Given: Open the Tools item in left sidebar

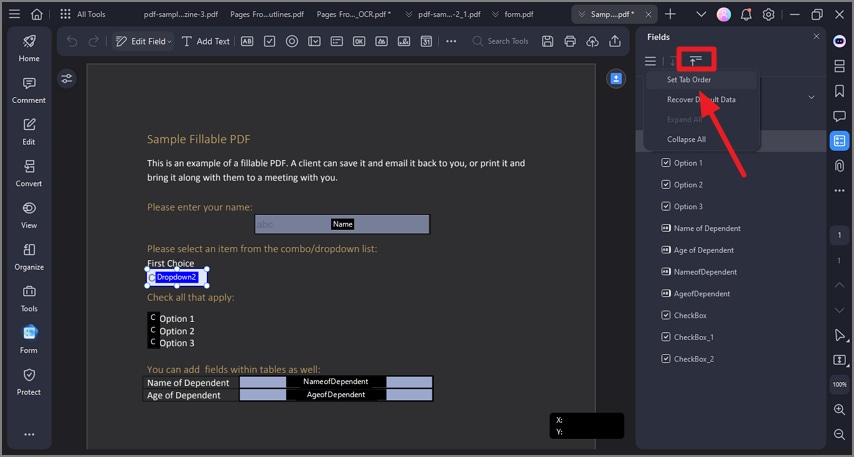Looking at the screenshot, I should 29,298.
